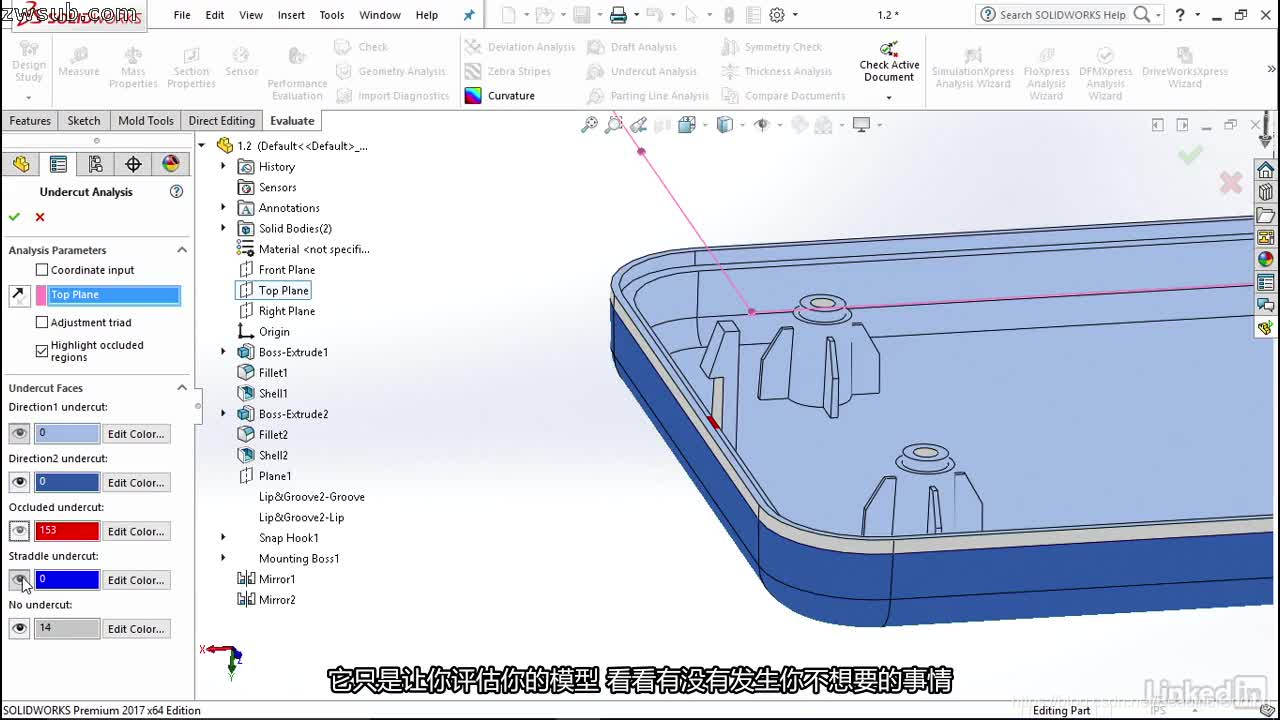The width and height of the screenshot is (1280, 720).
Task: Edit Color for Direction2 undercut
Action: [136, 483]
